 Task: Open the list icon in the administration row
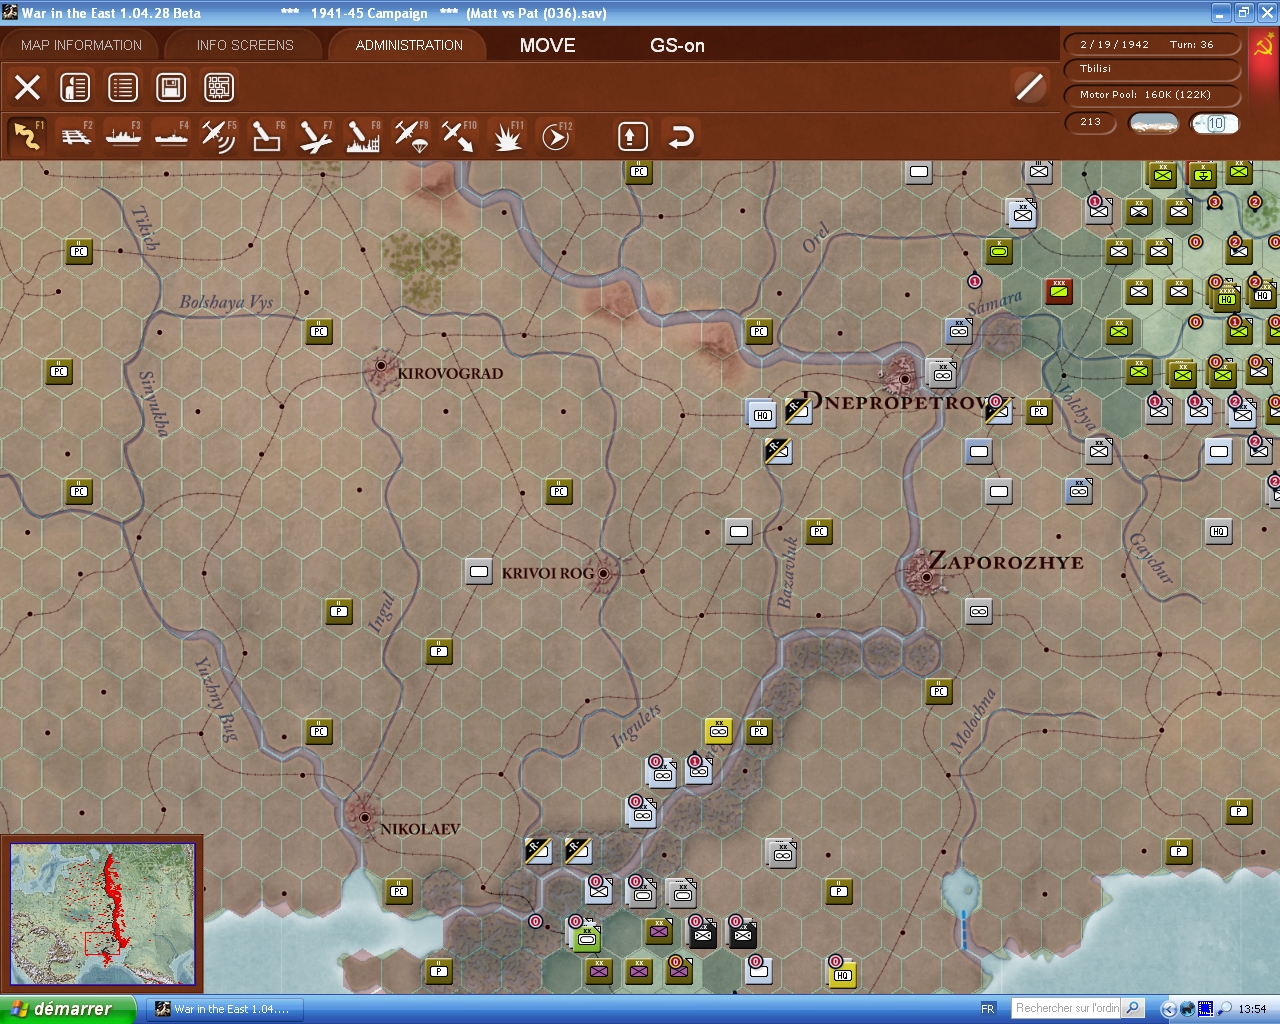click(x=123, y=87)
